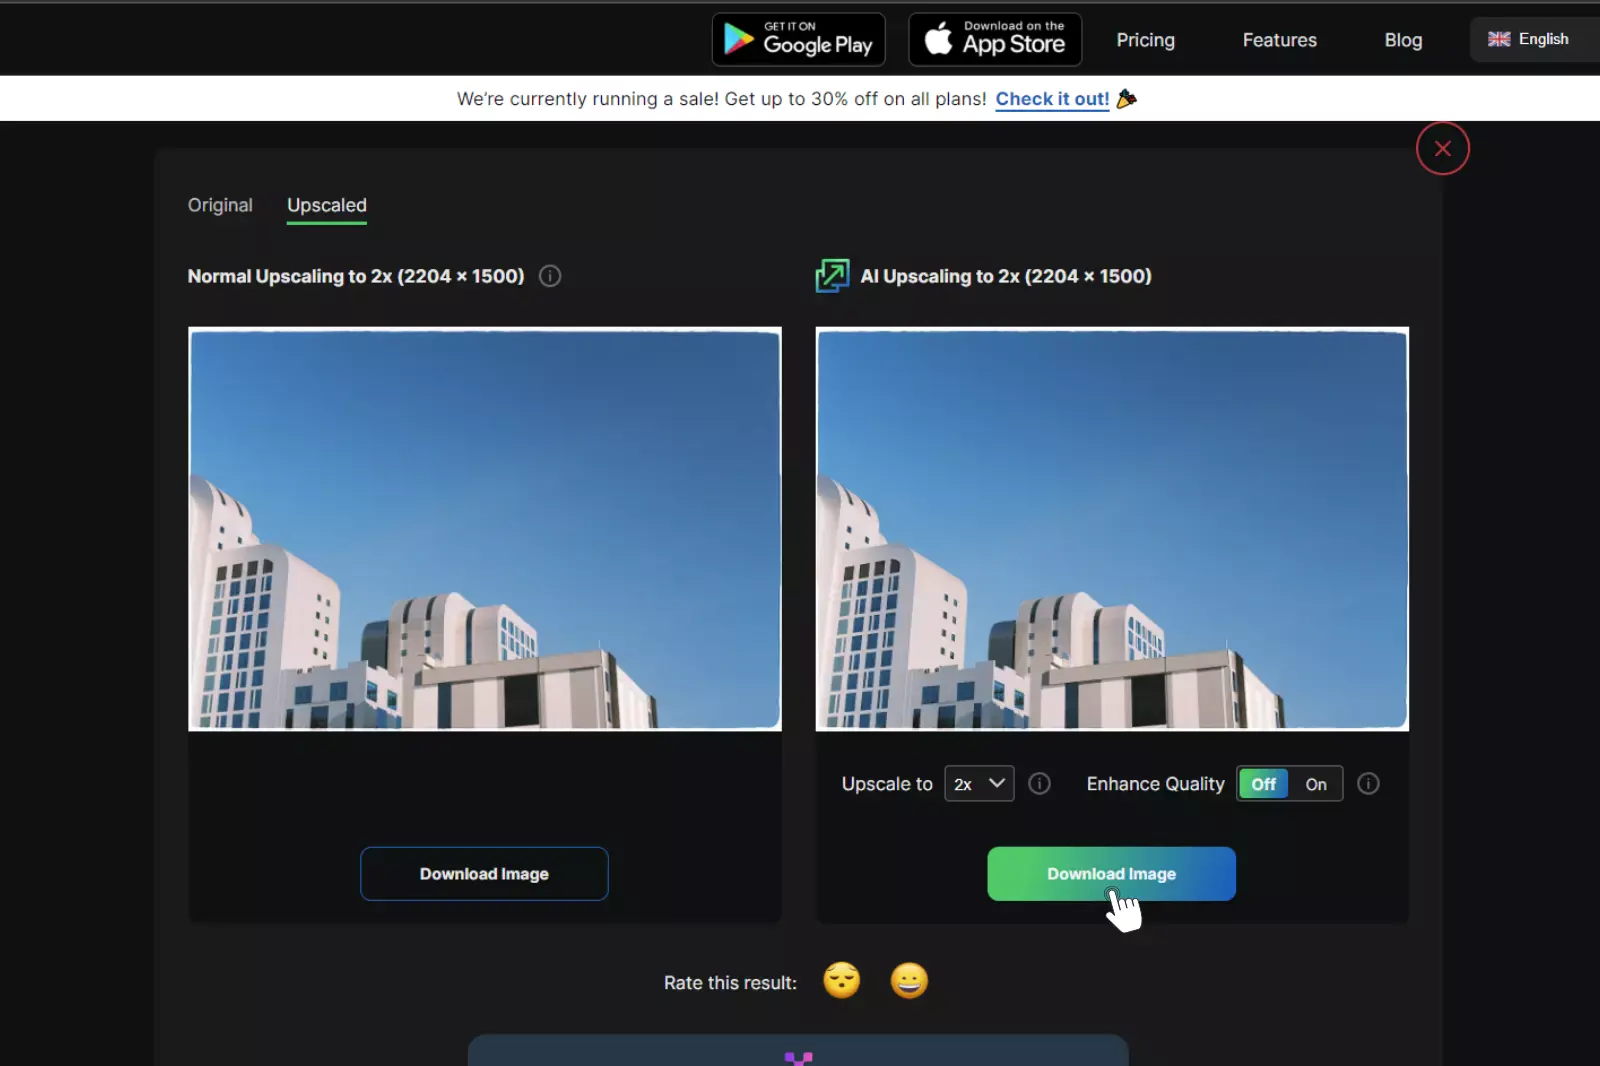1600x1066 pixels.
Task: Rate the result with the smiling emoji
Action: click(x=909, y=981)
